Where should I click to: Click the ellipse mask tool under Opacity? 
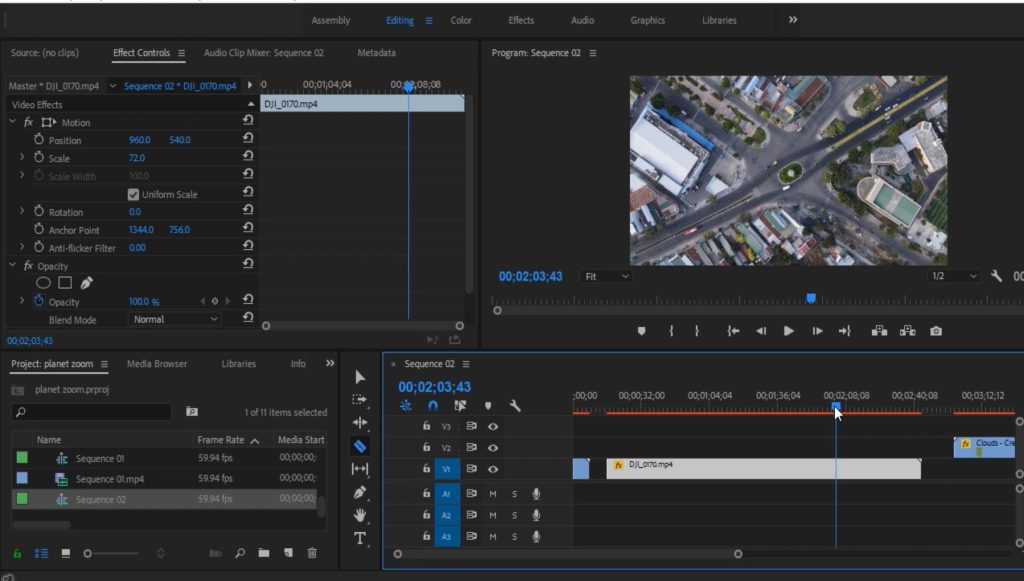43,283
